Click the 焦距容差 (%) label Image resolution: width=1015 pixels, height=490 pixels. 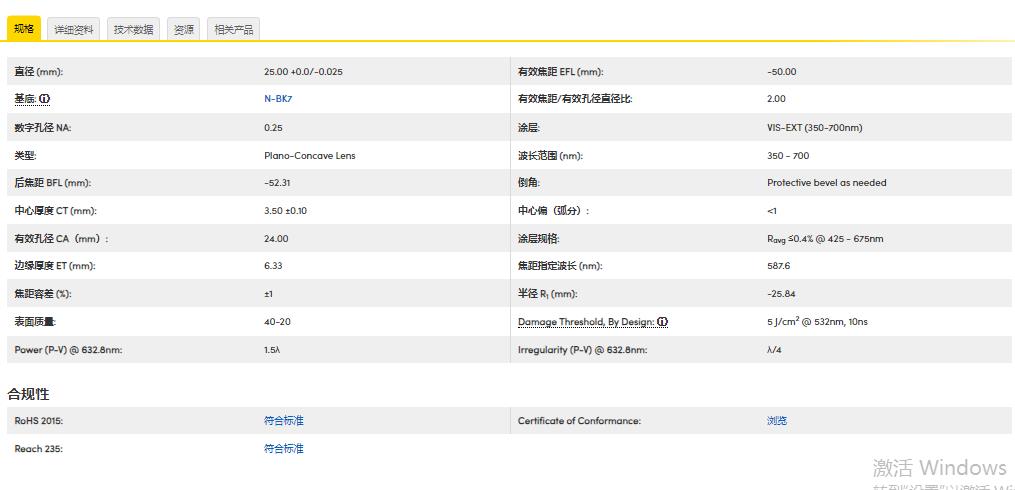pos(43,294)
